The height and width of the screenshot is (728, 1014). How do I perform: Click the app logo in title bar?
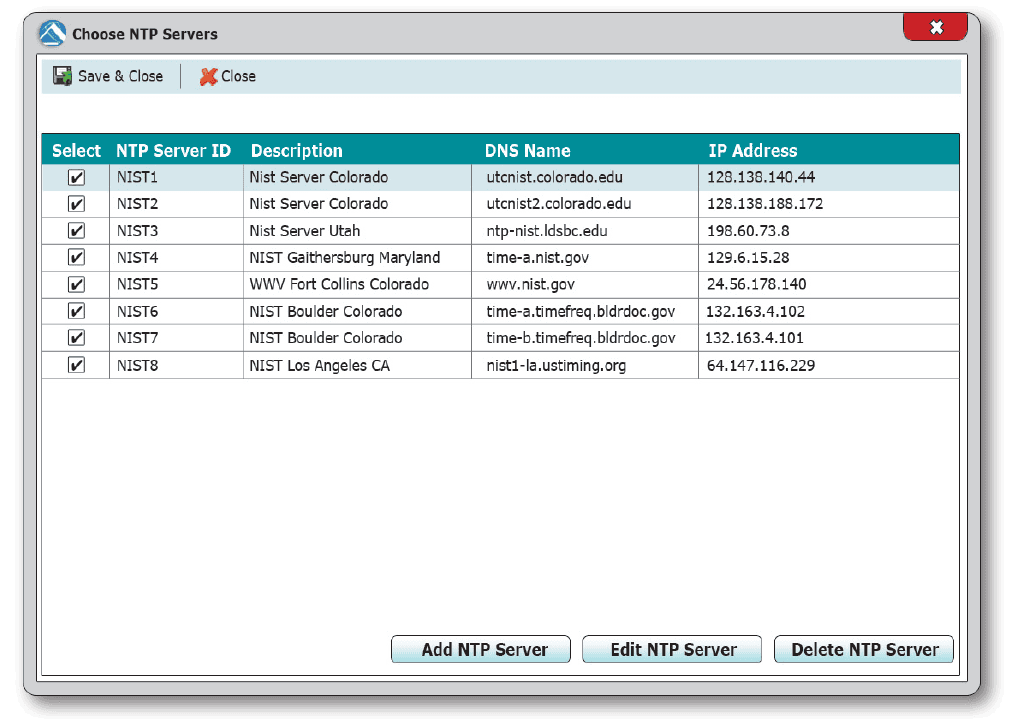52,34
